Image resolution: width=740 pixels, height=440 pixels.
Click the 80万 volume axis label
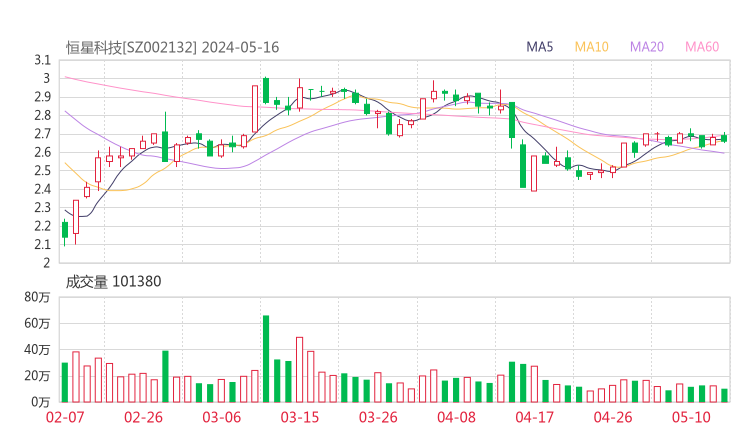[37, 297]
